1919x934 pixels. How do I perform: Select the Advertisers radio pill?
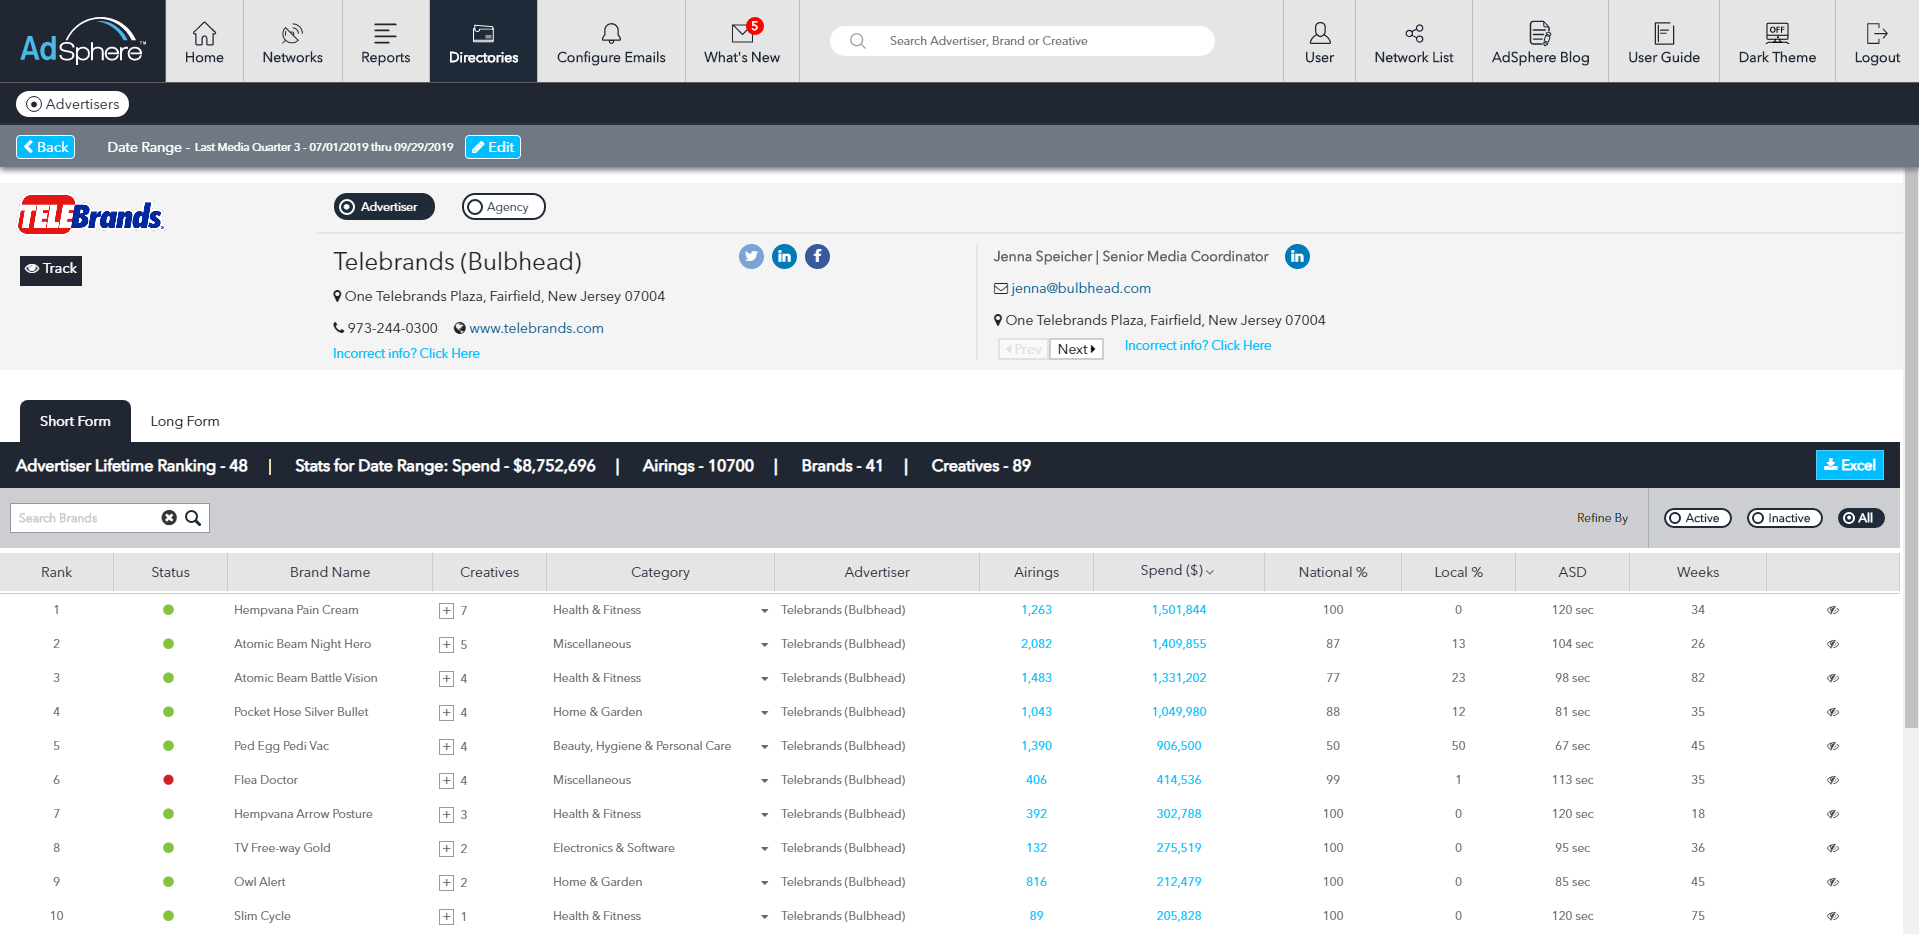[x=72, y=104]
